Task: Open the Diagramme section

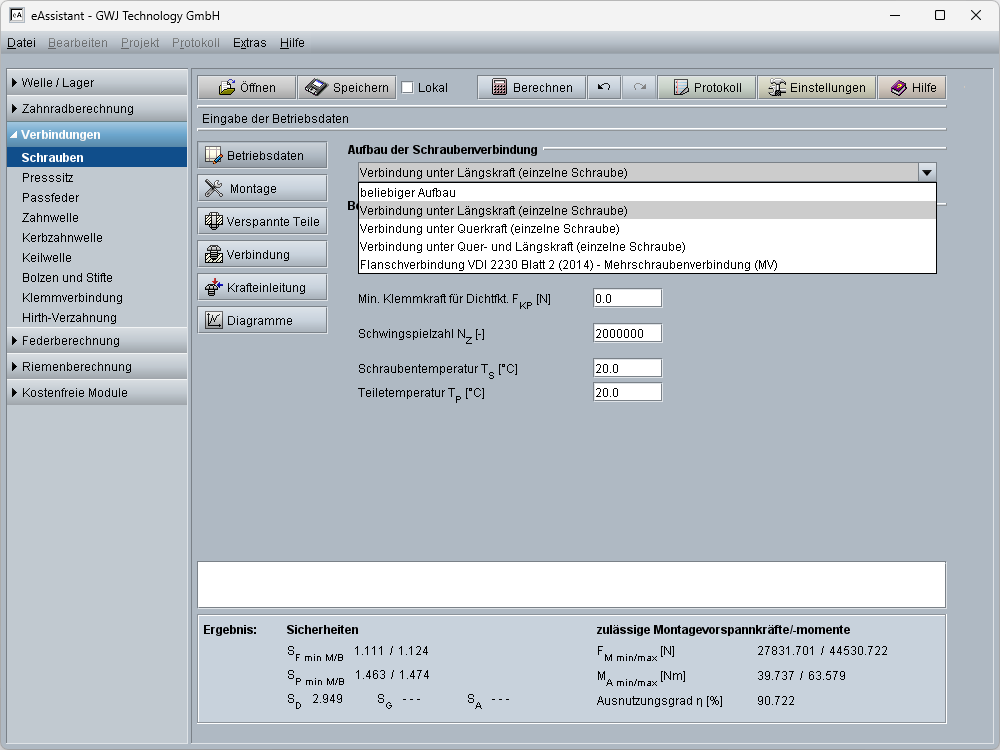Action: click(262, 320)
